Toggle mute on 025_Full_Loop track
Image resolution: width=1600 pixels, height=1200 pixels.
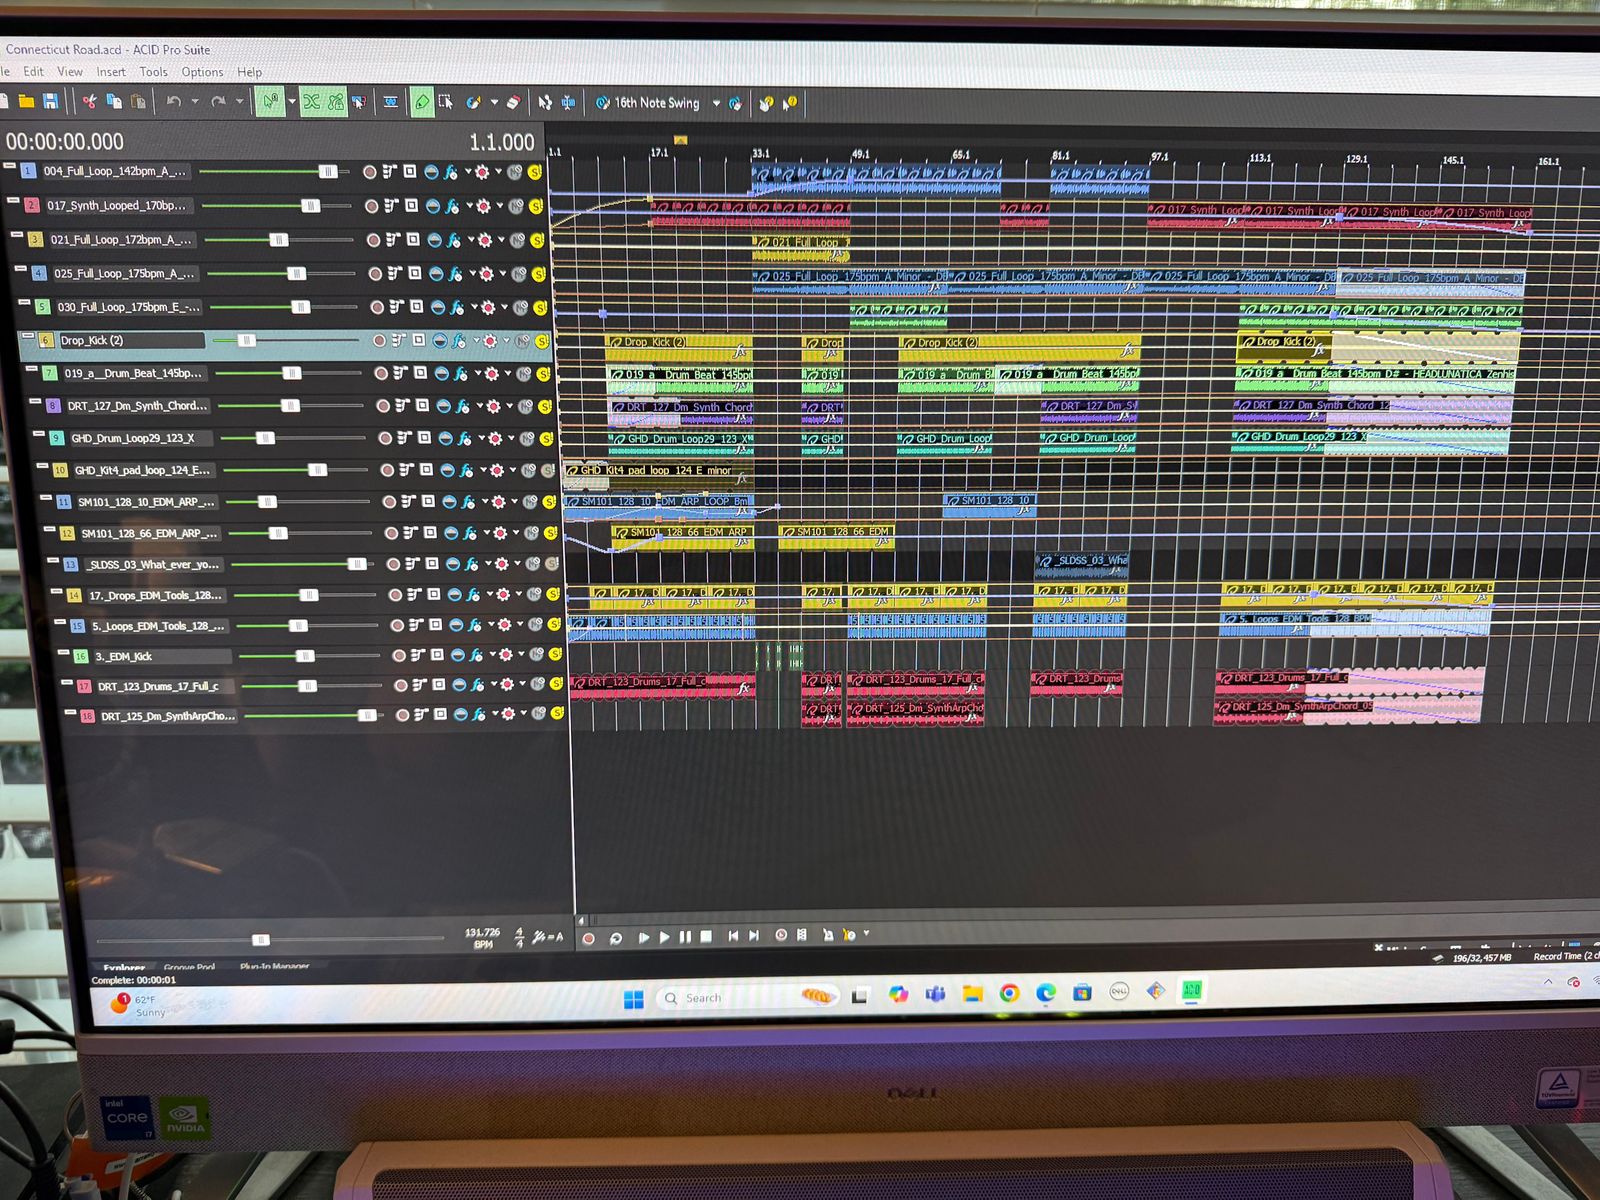click(x=520, y=274)
